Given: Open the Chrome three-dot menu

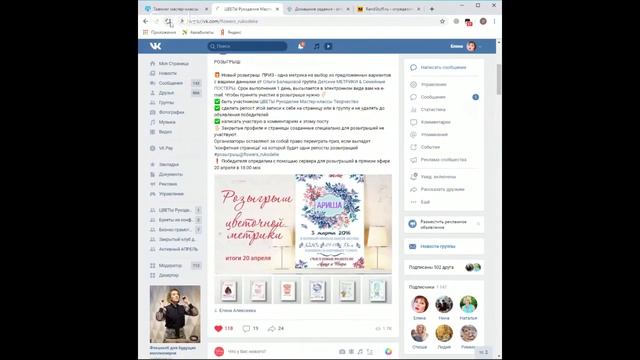Looking at the screenshot, I should point(494,21).
